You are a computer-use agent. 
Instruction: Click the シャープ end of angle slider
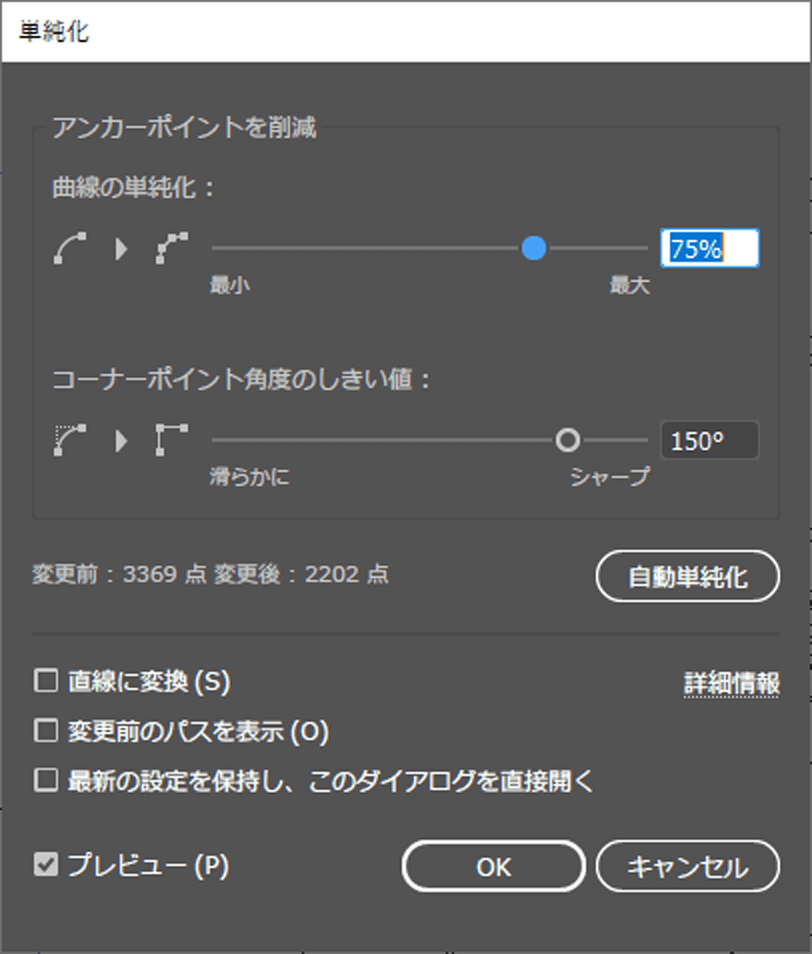coord(610,477)
